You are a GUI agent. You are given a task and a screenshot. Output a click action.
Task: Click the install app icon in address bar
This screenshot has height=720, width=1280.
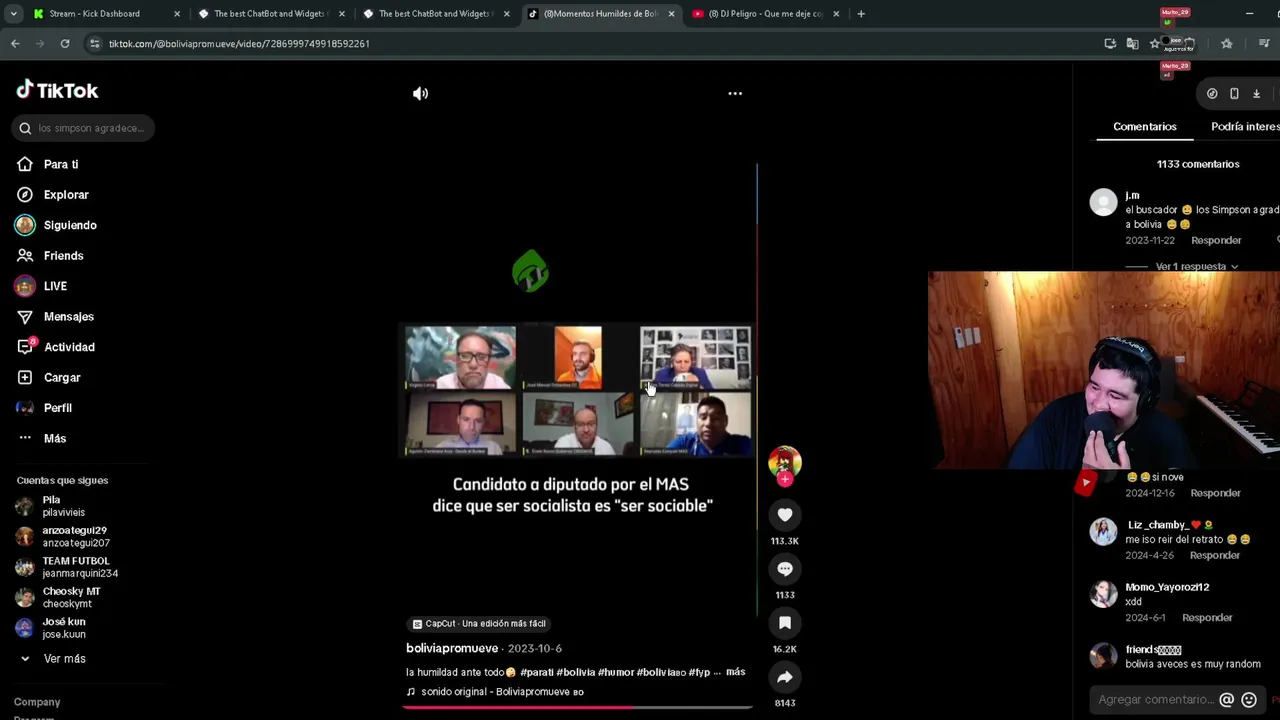pyautogui.click(x=1110, y=44)
